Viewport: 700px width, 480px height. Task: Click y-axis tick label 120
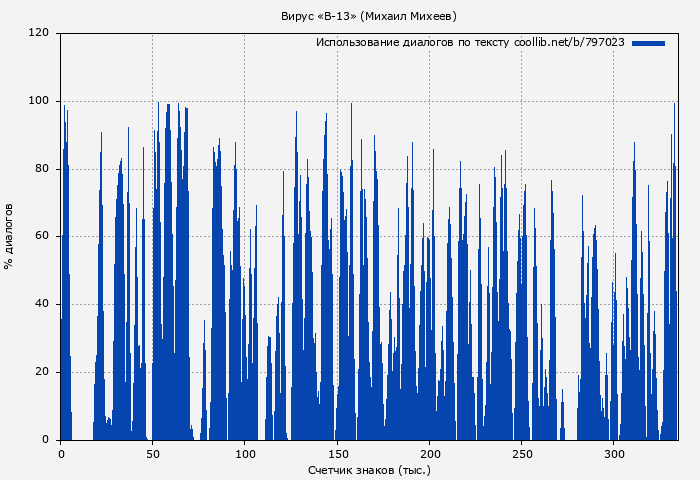click(39, 33)
